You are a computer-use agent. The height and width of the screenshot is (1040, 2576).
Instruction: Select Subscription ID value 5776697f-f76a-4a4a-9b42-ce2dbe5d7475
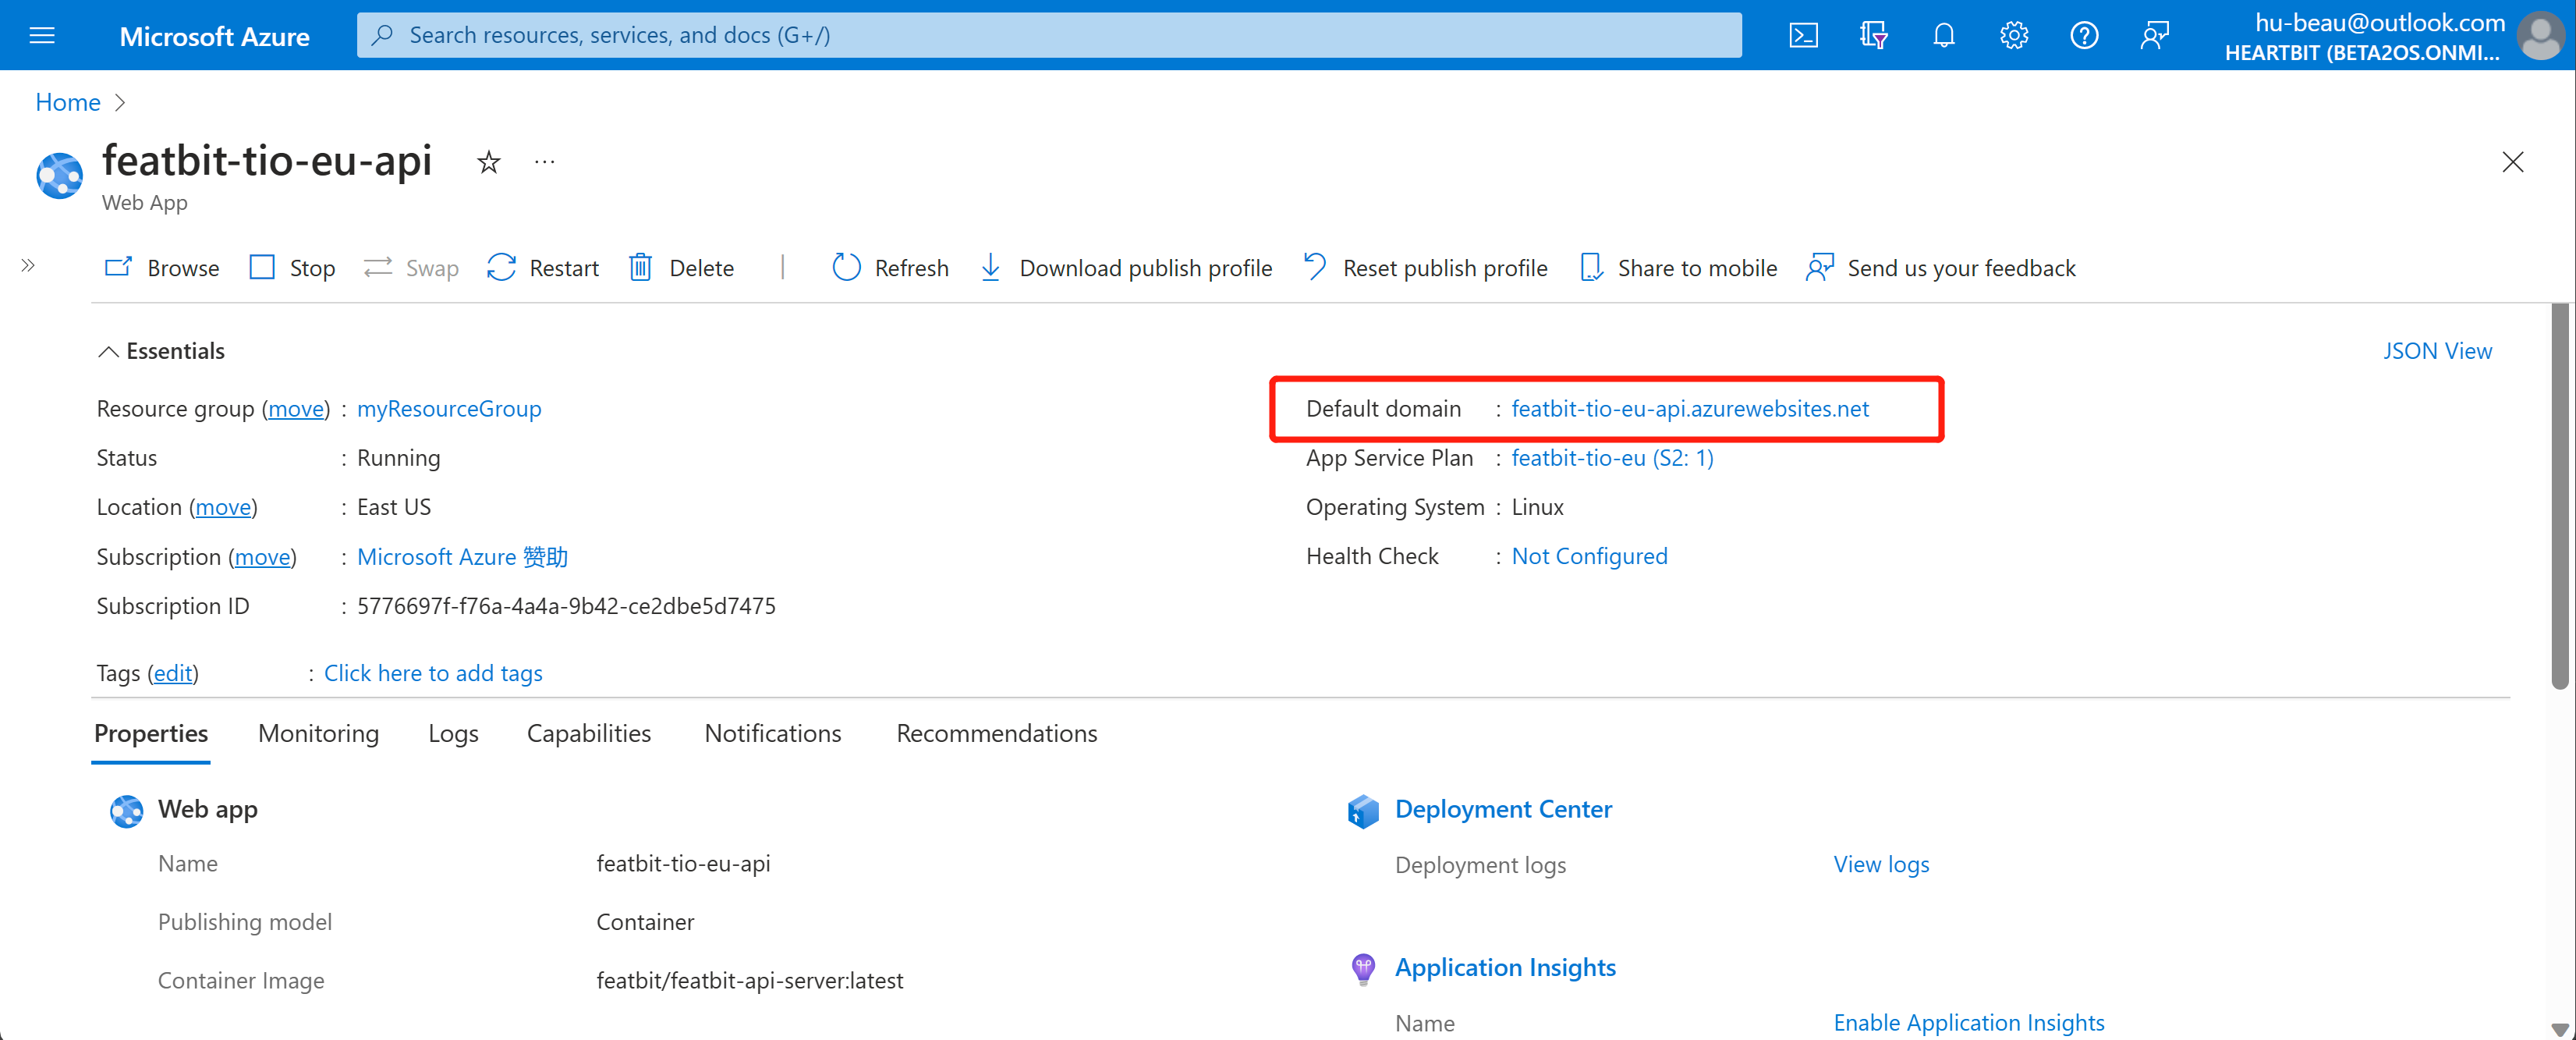[566, 606]
